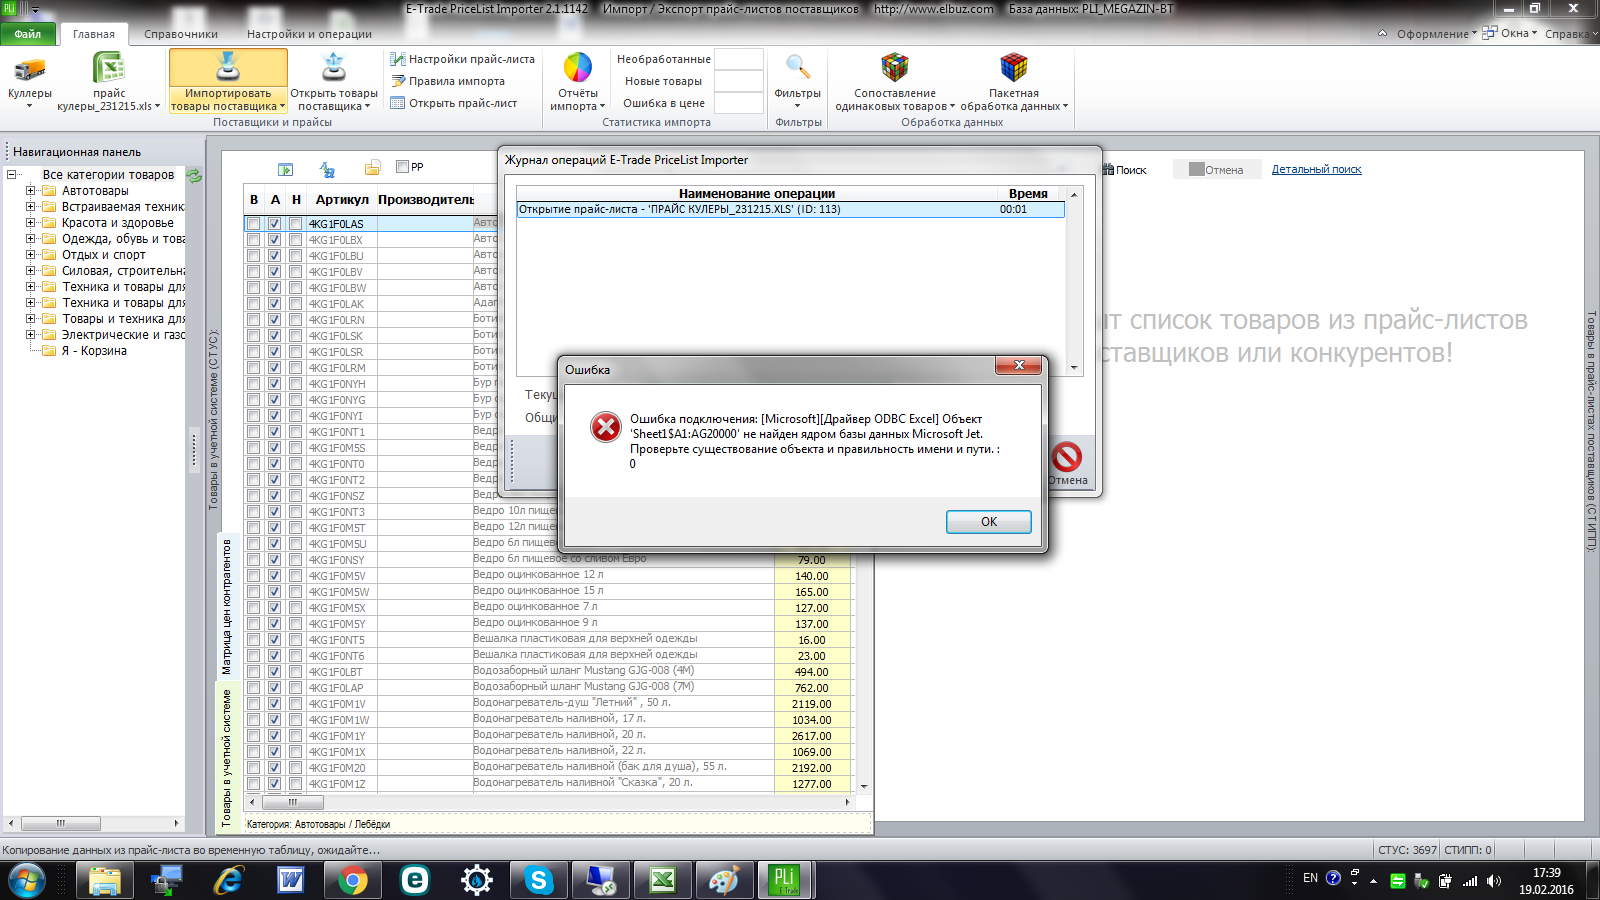Open the Детальный поиск link
The height and width of the screenshot is (900, 1600).
(1317, 170)
